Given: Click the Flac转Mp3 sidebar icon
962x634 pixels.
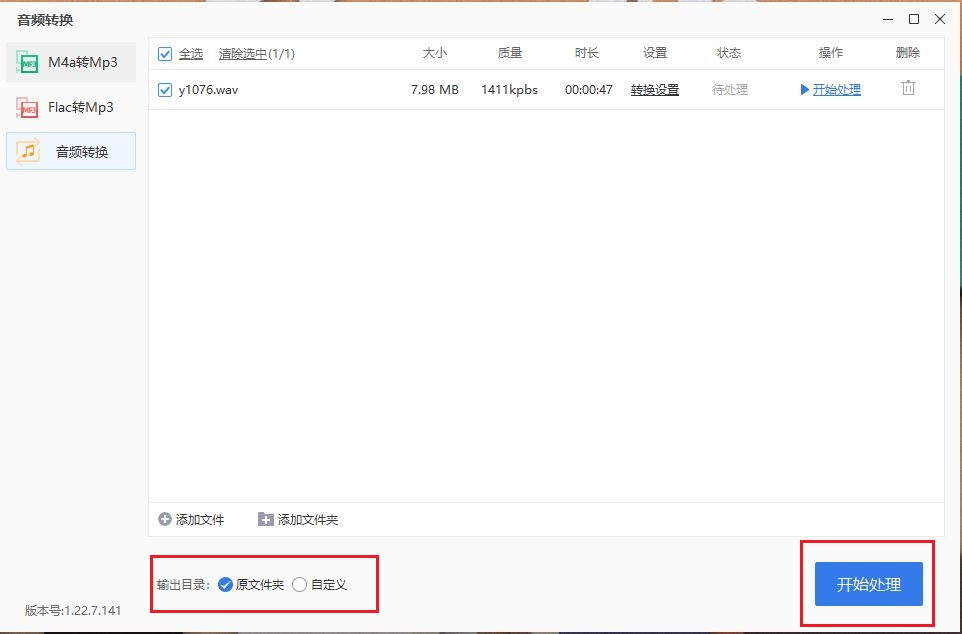Looking at the screenshot, I should tap(27, 107).
